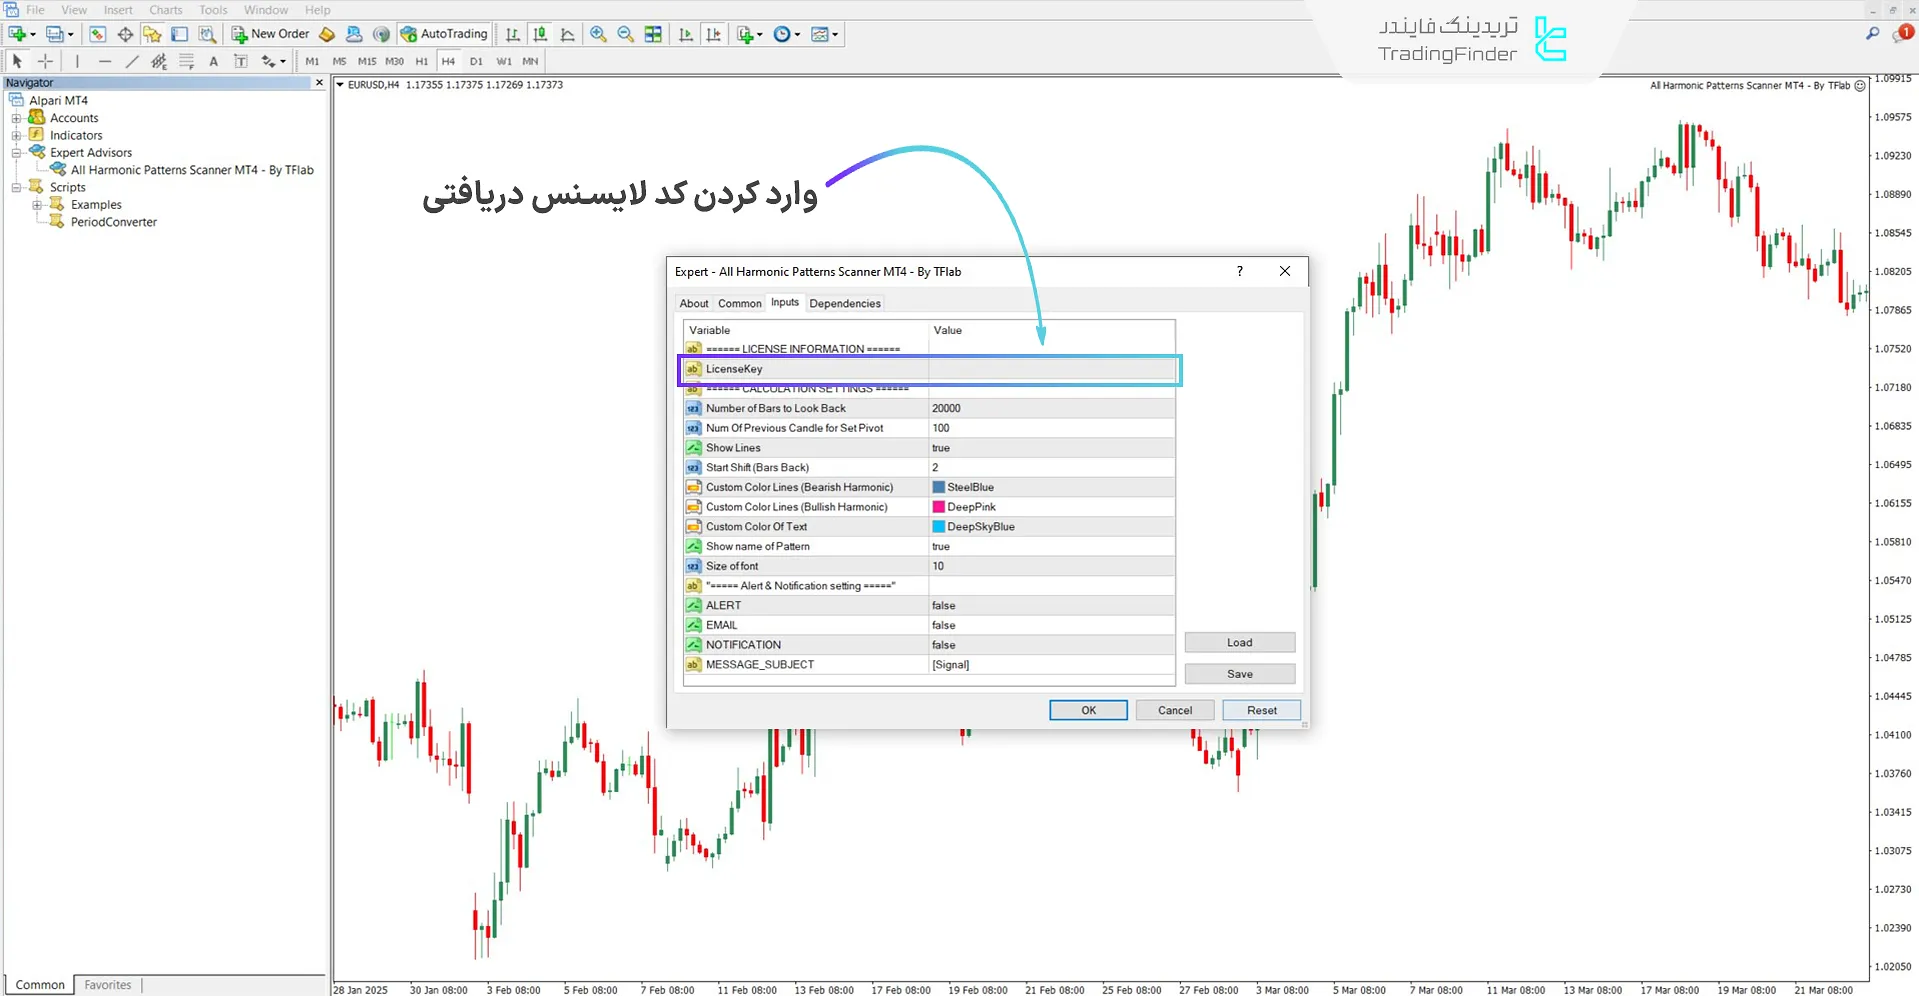Toggle chart shift
The image size is (1919, 996).
click(714, 33)
